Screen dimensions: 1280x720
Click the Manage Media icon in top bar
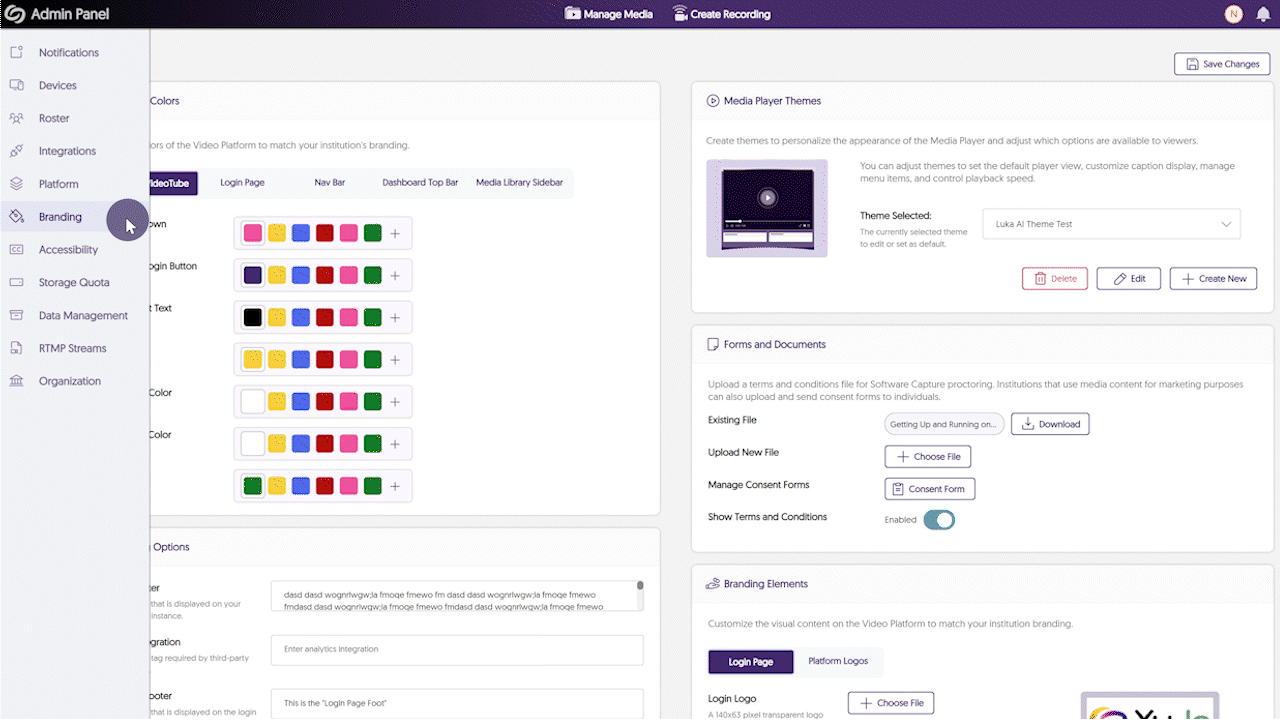573,14
